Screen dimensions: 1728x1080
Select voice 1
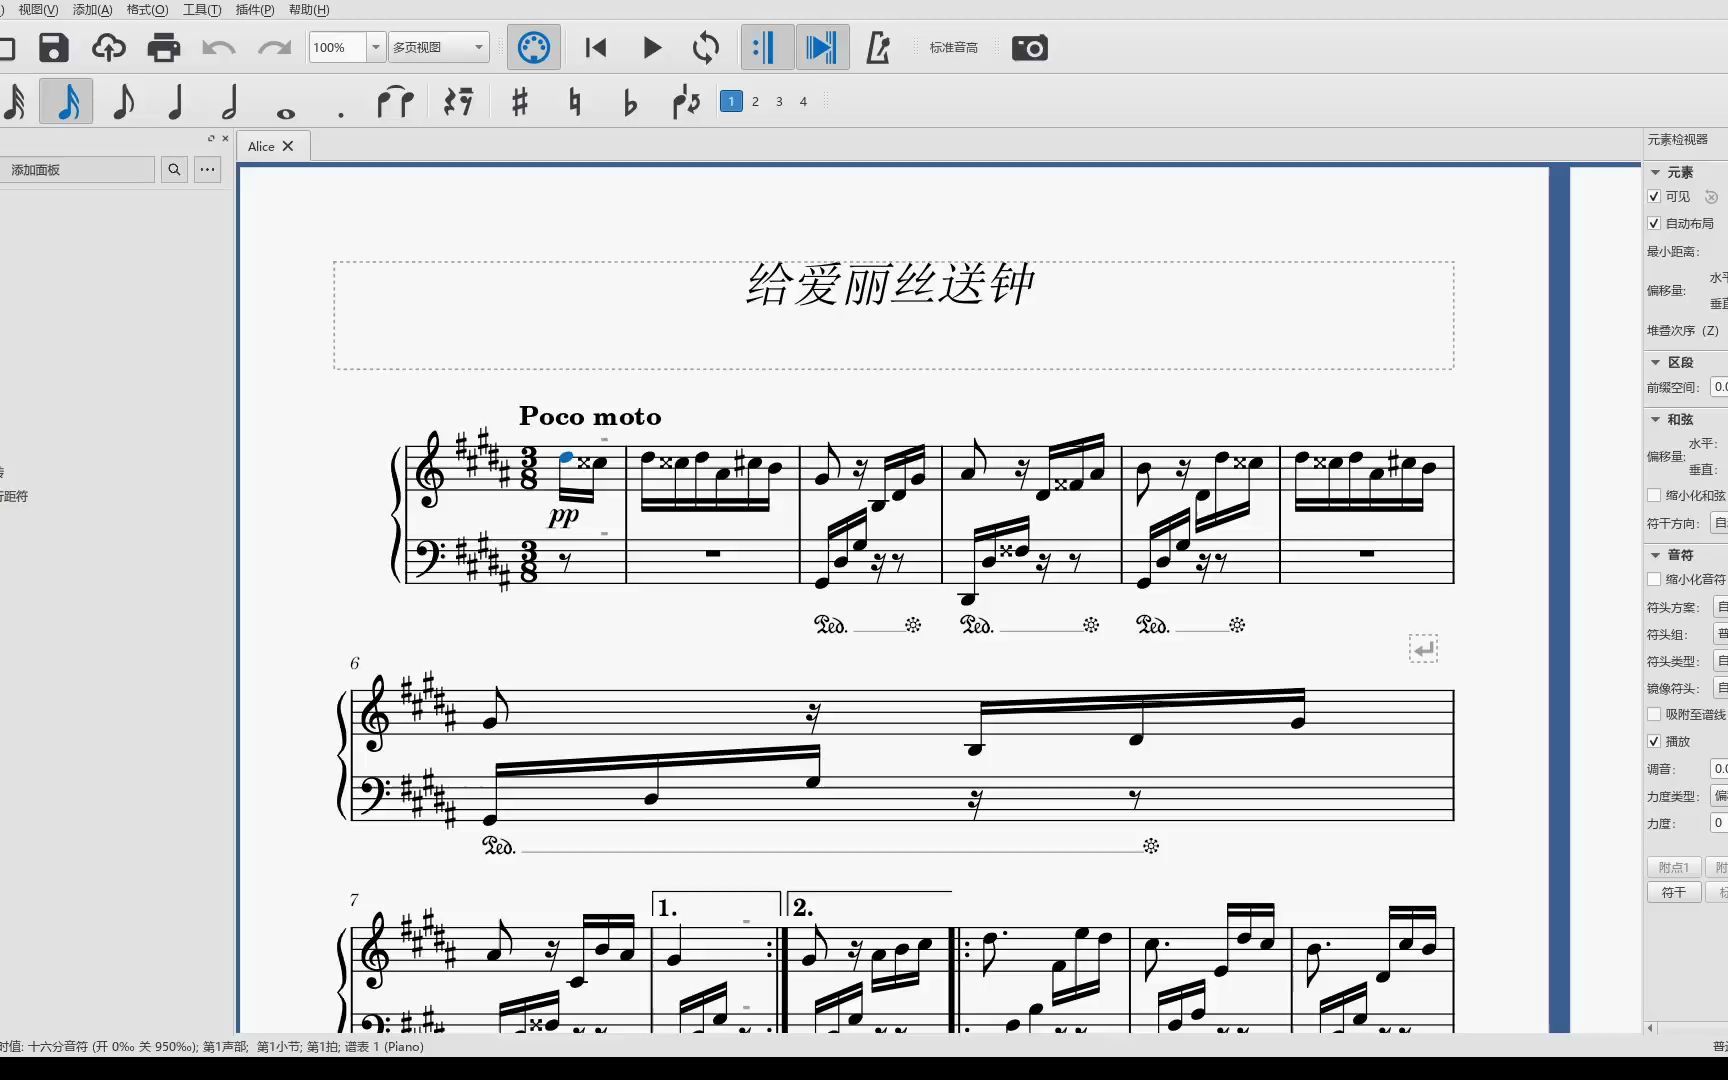pyautogui.click(x=731, y=101)
